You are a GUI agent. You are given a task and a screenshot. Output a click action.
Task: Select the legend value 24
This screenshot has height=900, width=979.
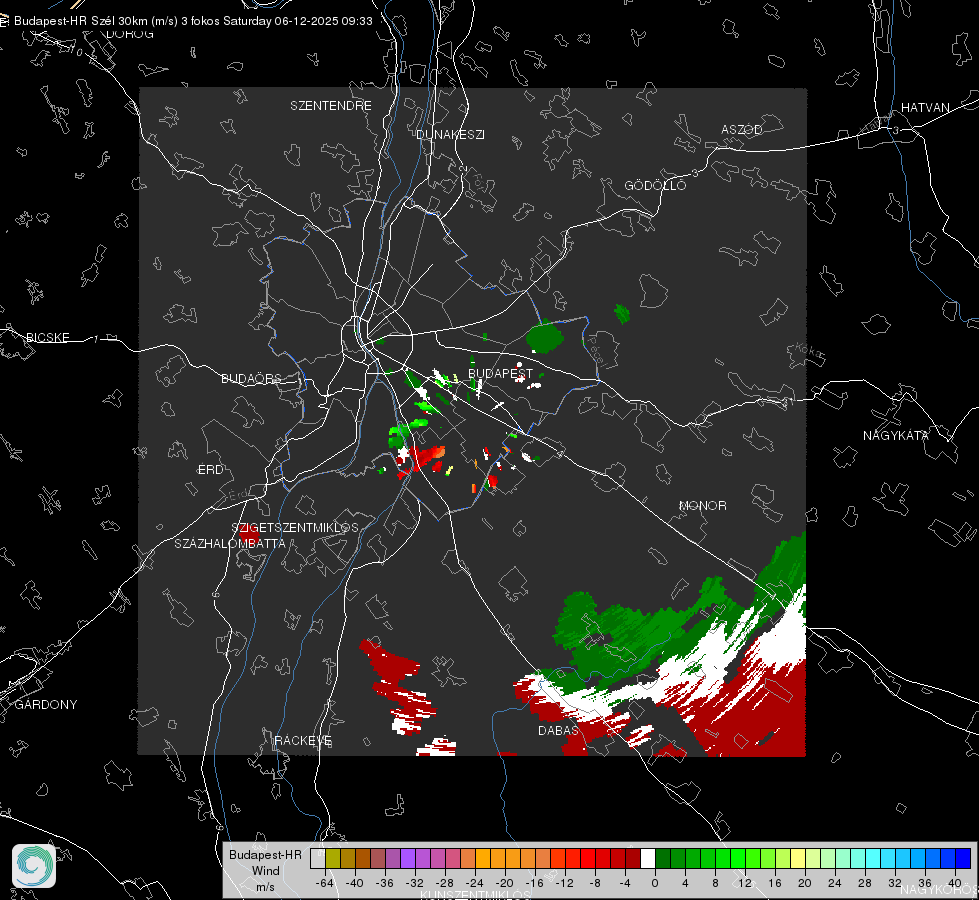click(835, 883)
